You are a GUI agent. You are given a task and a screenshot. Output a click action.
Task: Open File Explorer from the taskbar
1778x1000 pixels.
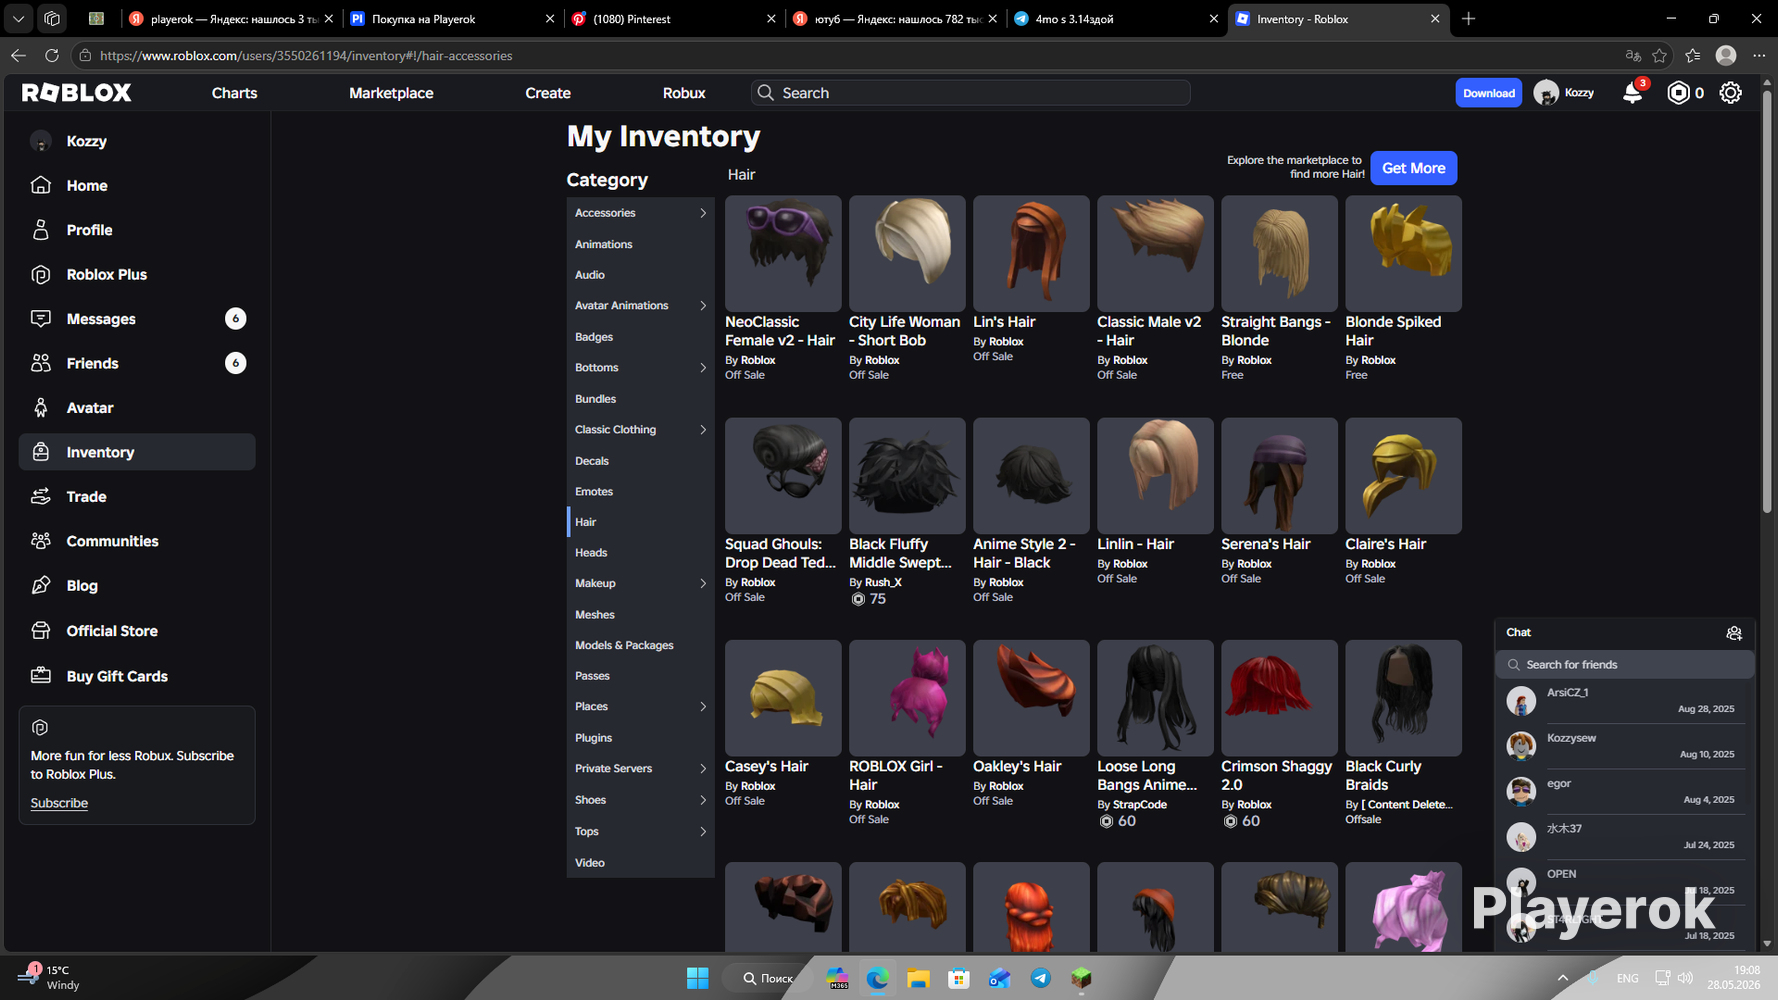pos(918,978)
